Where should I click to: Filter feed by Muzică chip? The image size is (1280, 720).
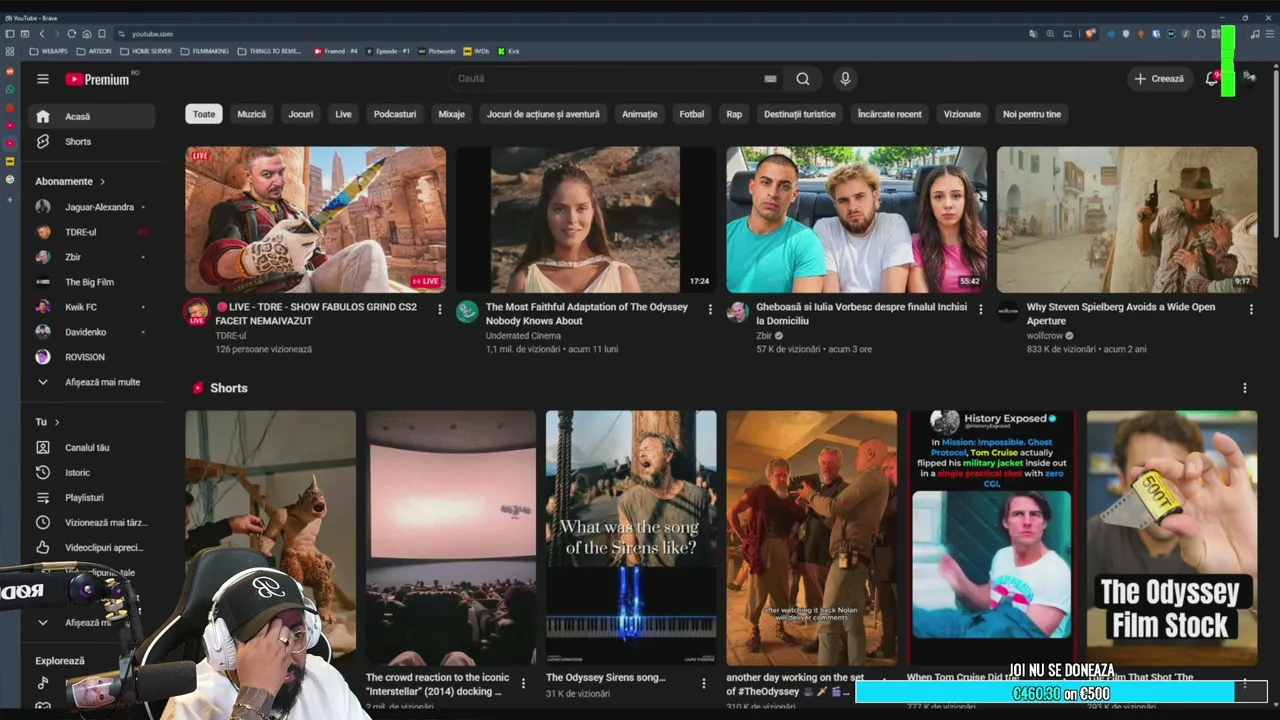(252, 114)
